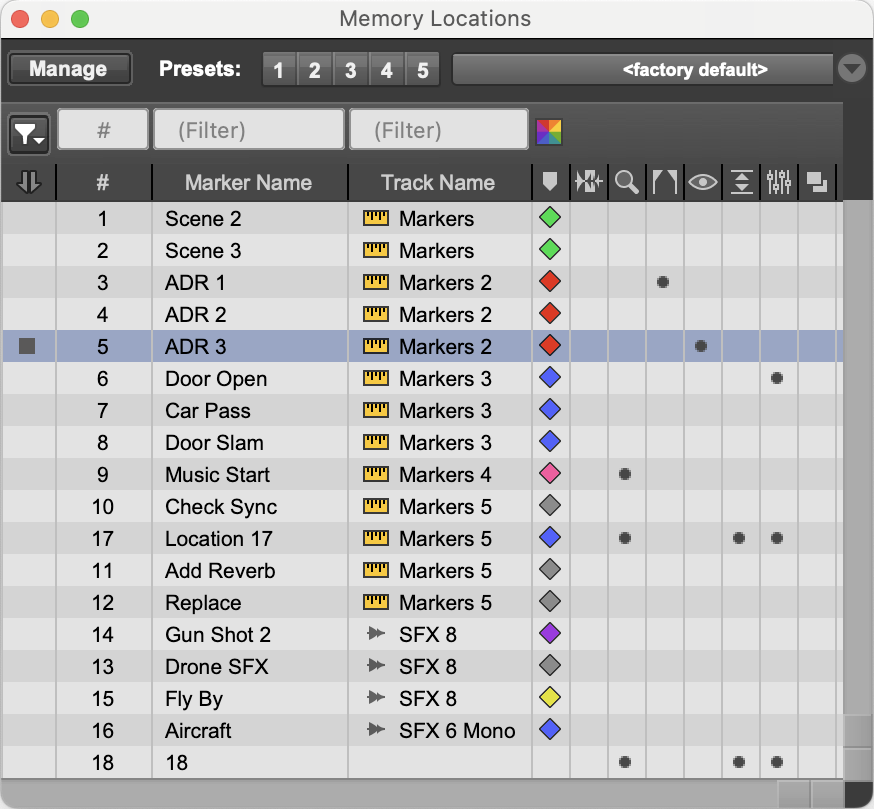Click the green diamond for Scene 3
This screenshot has width=874, height=809.
[x=550, y=249]
